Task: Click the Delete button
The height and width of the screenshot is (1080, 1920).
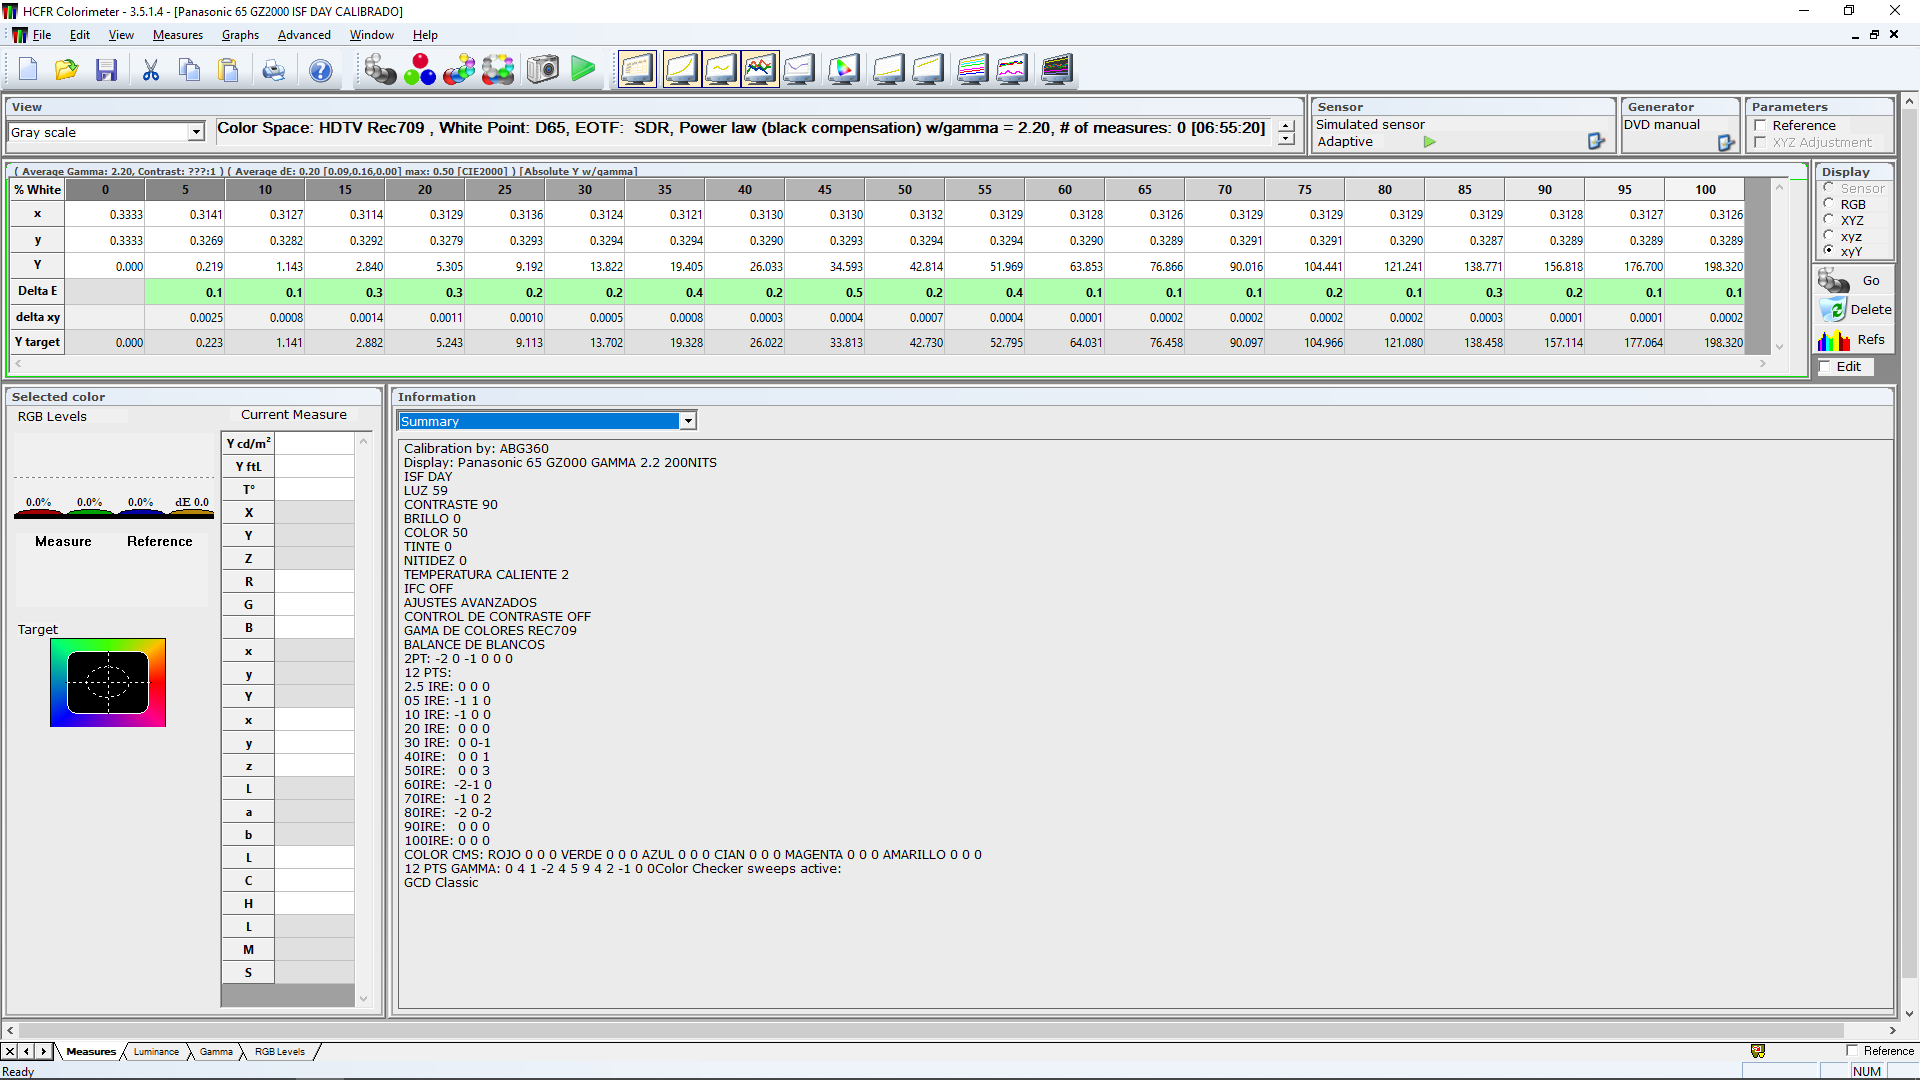Action: (x=1855, y=310)
